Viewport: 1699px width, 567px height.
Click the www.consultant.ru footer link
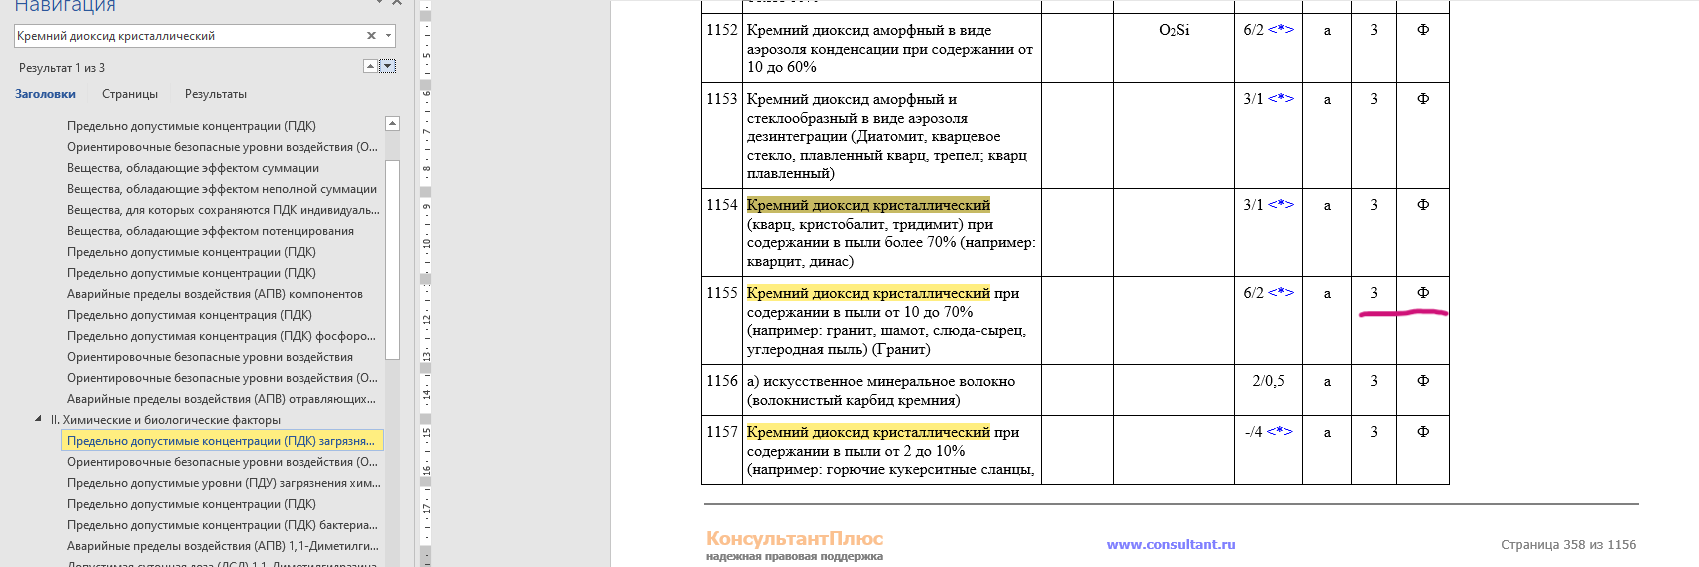pos(1170,544)
